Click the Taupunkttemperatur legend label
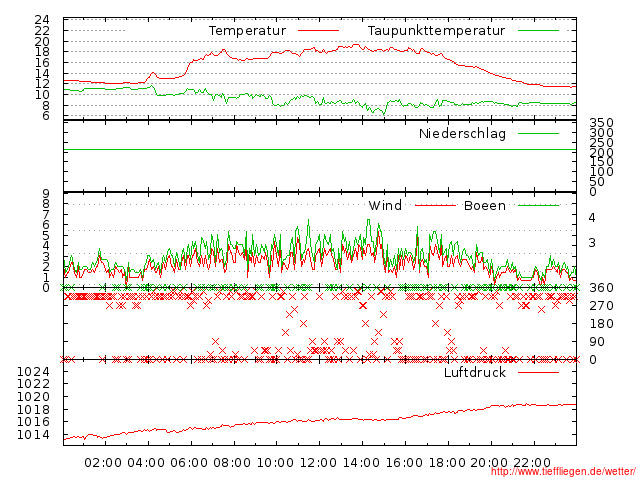Screen dimensions: 640x480 tap(436, 31)
